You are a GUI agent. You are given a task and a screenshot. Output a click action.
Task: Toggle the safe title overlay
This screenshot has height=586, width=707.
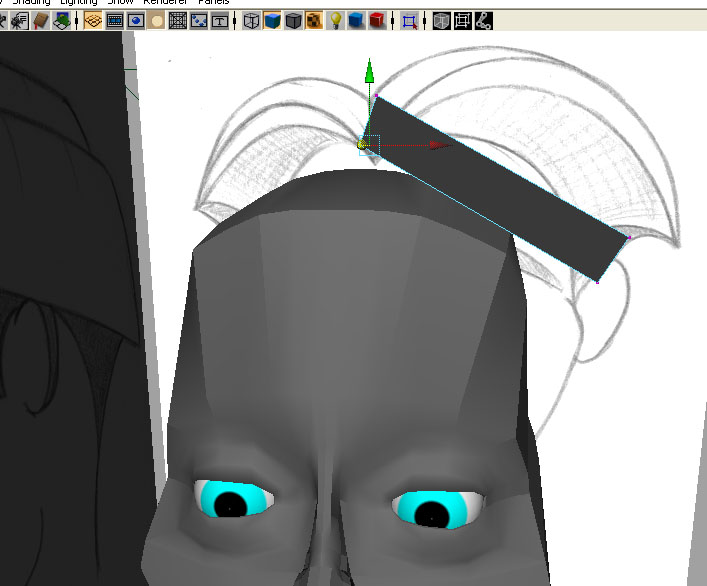coord(220,21)
